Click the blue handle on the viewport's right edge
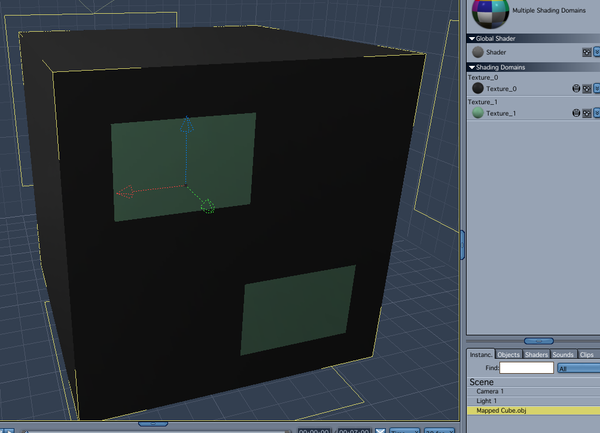 click(463, 245)
